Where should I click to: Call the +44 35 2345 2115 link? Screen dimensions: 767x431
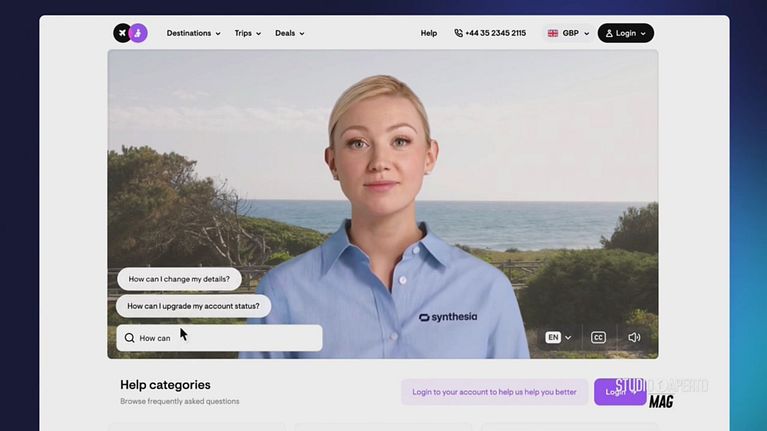pos(495,33)
